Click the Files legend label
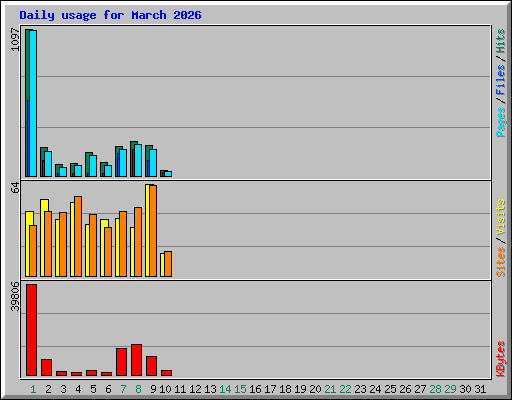The height and width of the screenshot is (400, 512). [501, 79]
